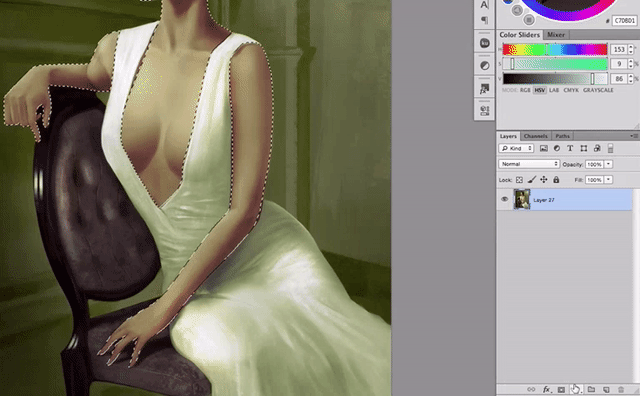The width and height of the screenshot is (640, 396).
Task: Click the triangle shape button under color wheel
Action: click(x=517, y=11)
